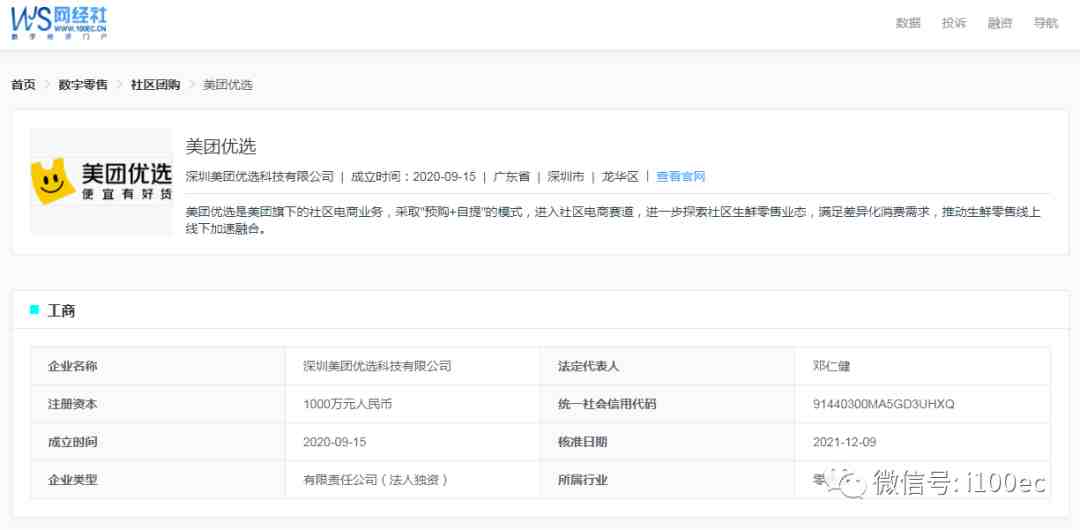The image size is (1080, 530).
Task: Click 深圳市 location text
Action: tap(565, 176)
